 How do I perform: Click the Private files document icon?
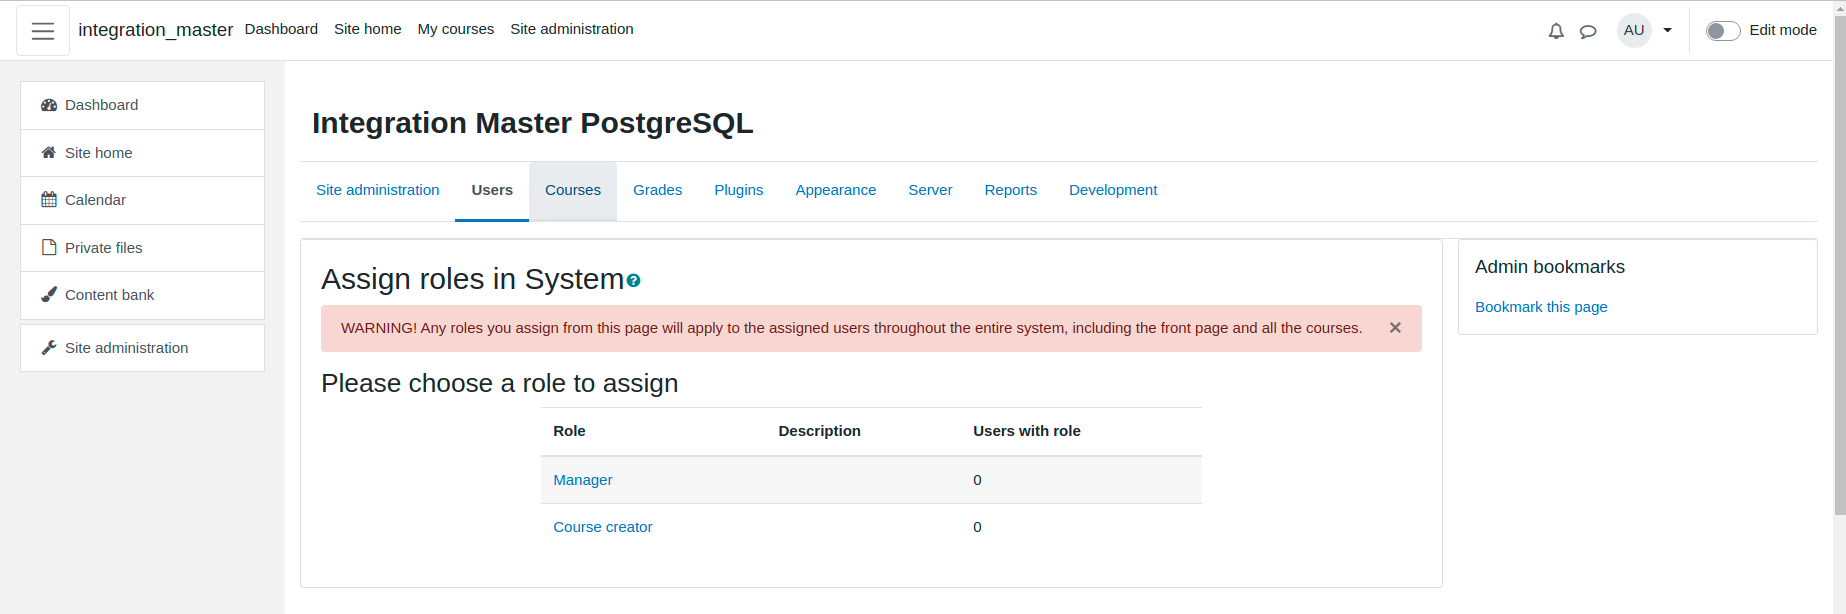(49, 248)
